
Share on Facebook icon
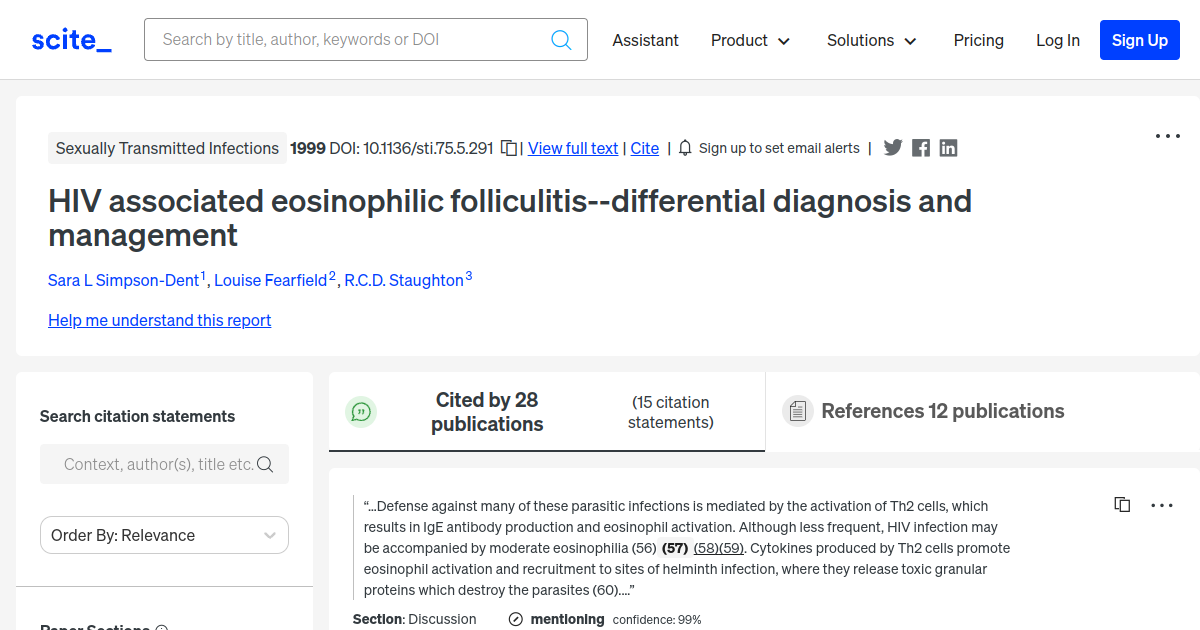(921, 148)
